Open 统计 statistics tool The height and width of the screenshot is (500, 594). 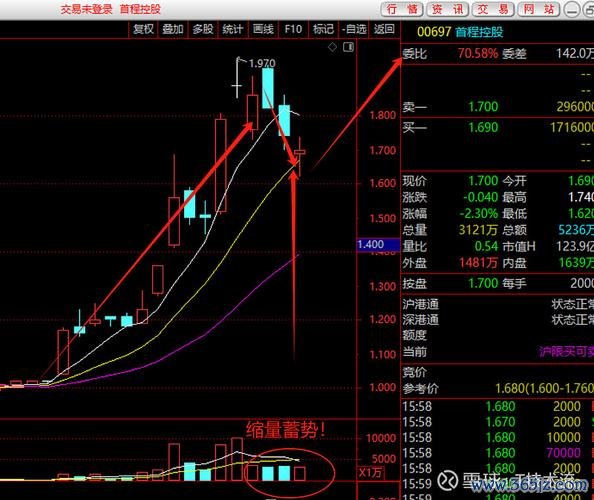pyautogui.click(x=232, y=29)
